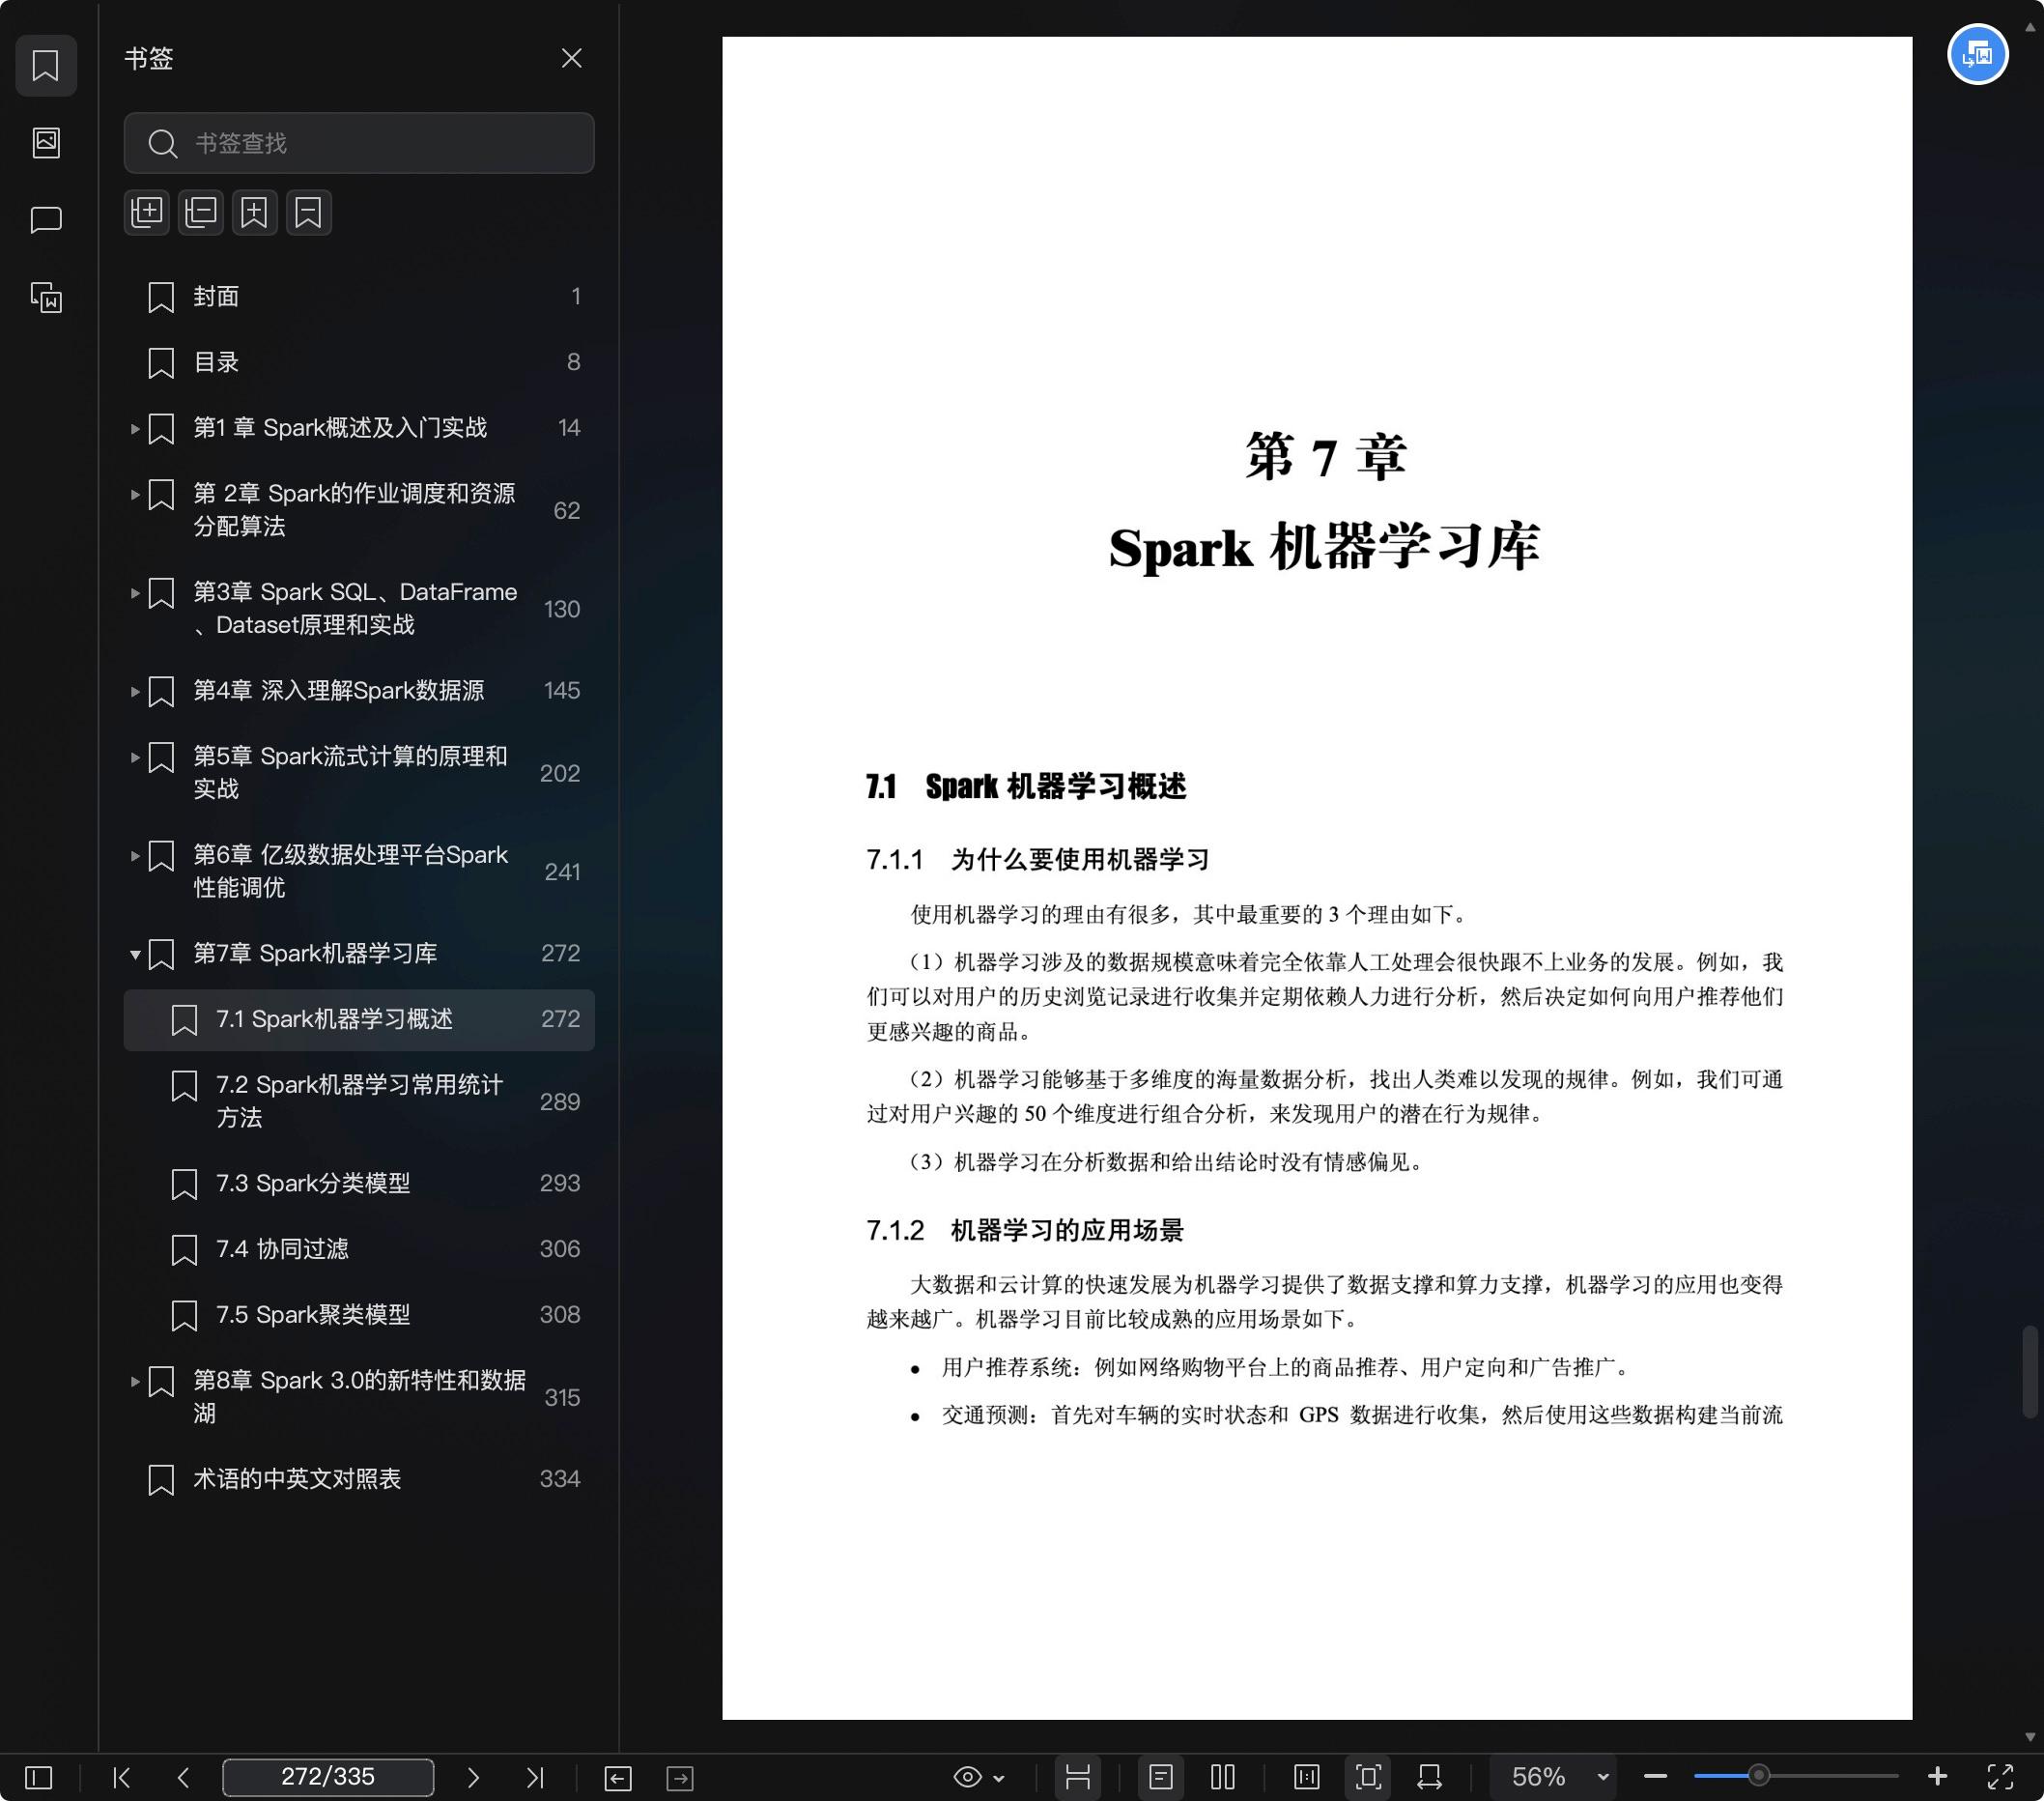Open 术语的中英文对照表 bookmark
Viewport: 2044px width, 1801px height.
[359, 1480]
